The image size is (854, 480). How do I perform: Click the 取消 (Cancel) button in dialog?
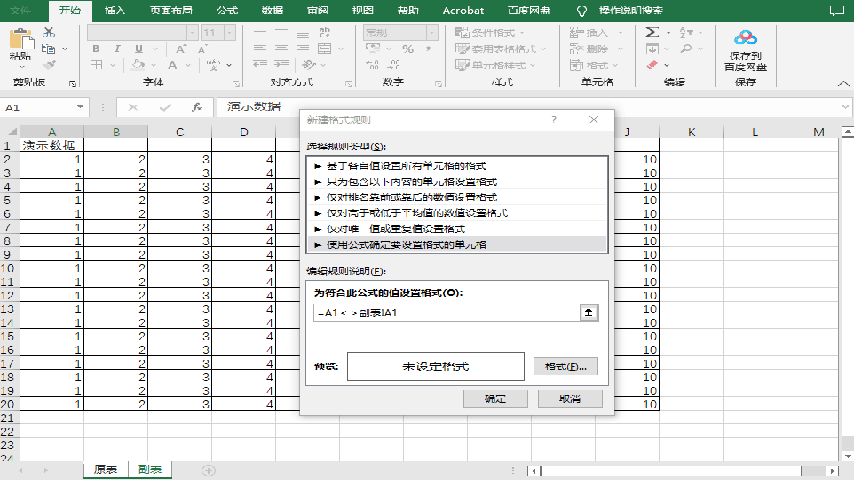click(570, 399)
